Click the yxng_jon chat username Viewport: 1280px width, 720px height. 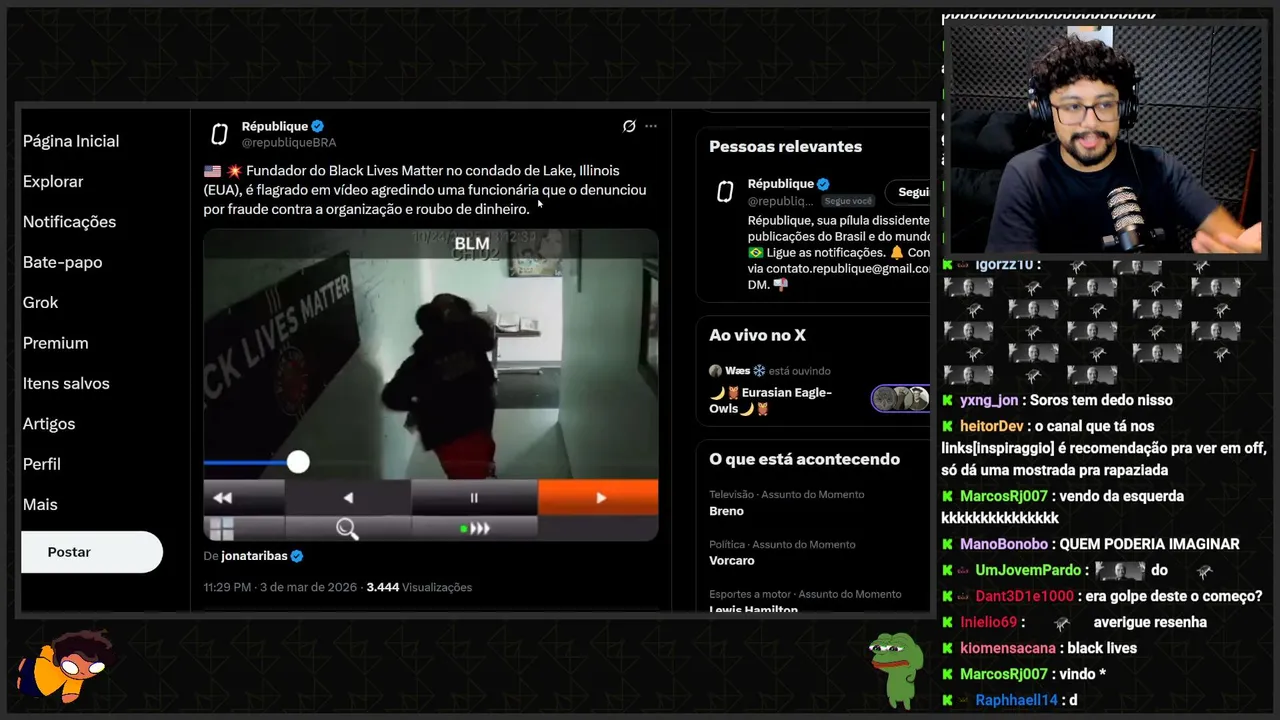click(x=989, y=400)
